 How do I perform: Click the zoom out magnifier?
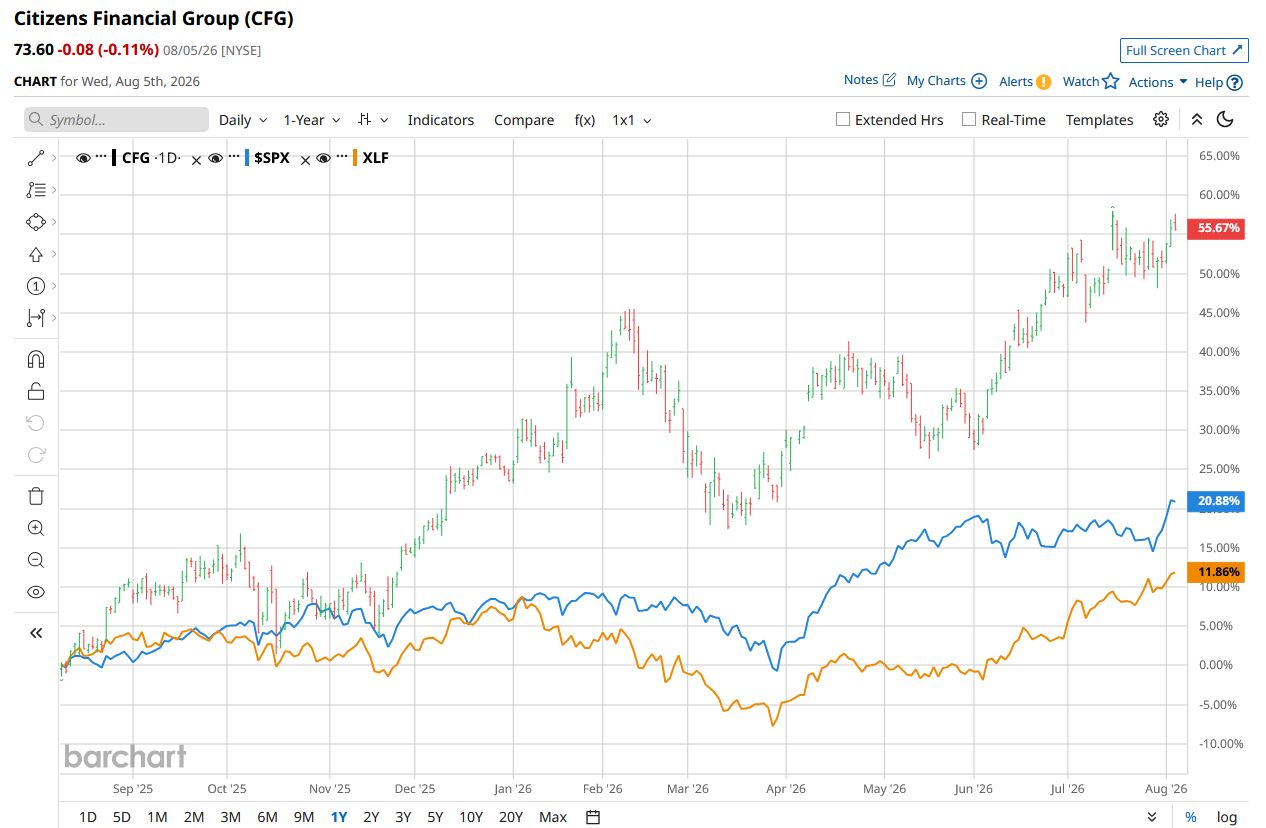pos(36,560)
